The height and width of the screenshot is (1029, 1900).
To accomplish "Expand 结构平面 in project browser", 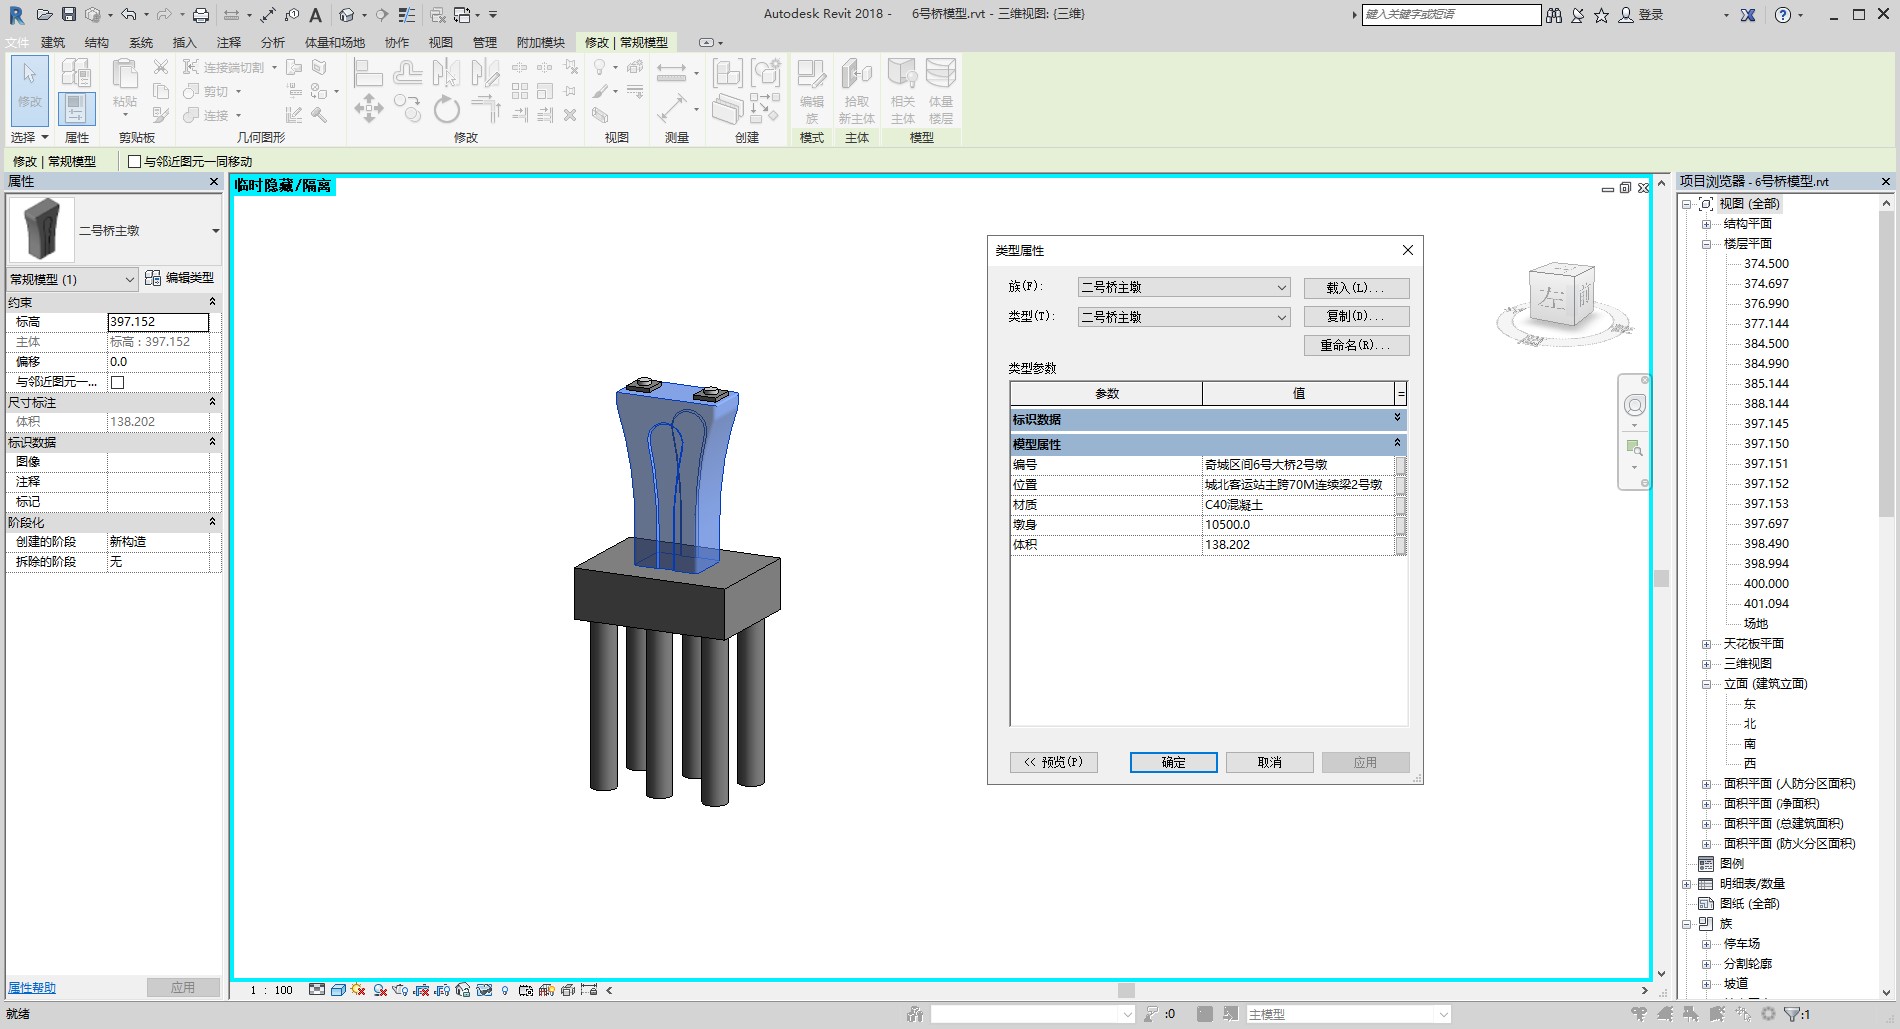I will (x=1706, y=224).
